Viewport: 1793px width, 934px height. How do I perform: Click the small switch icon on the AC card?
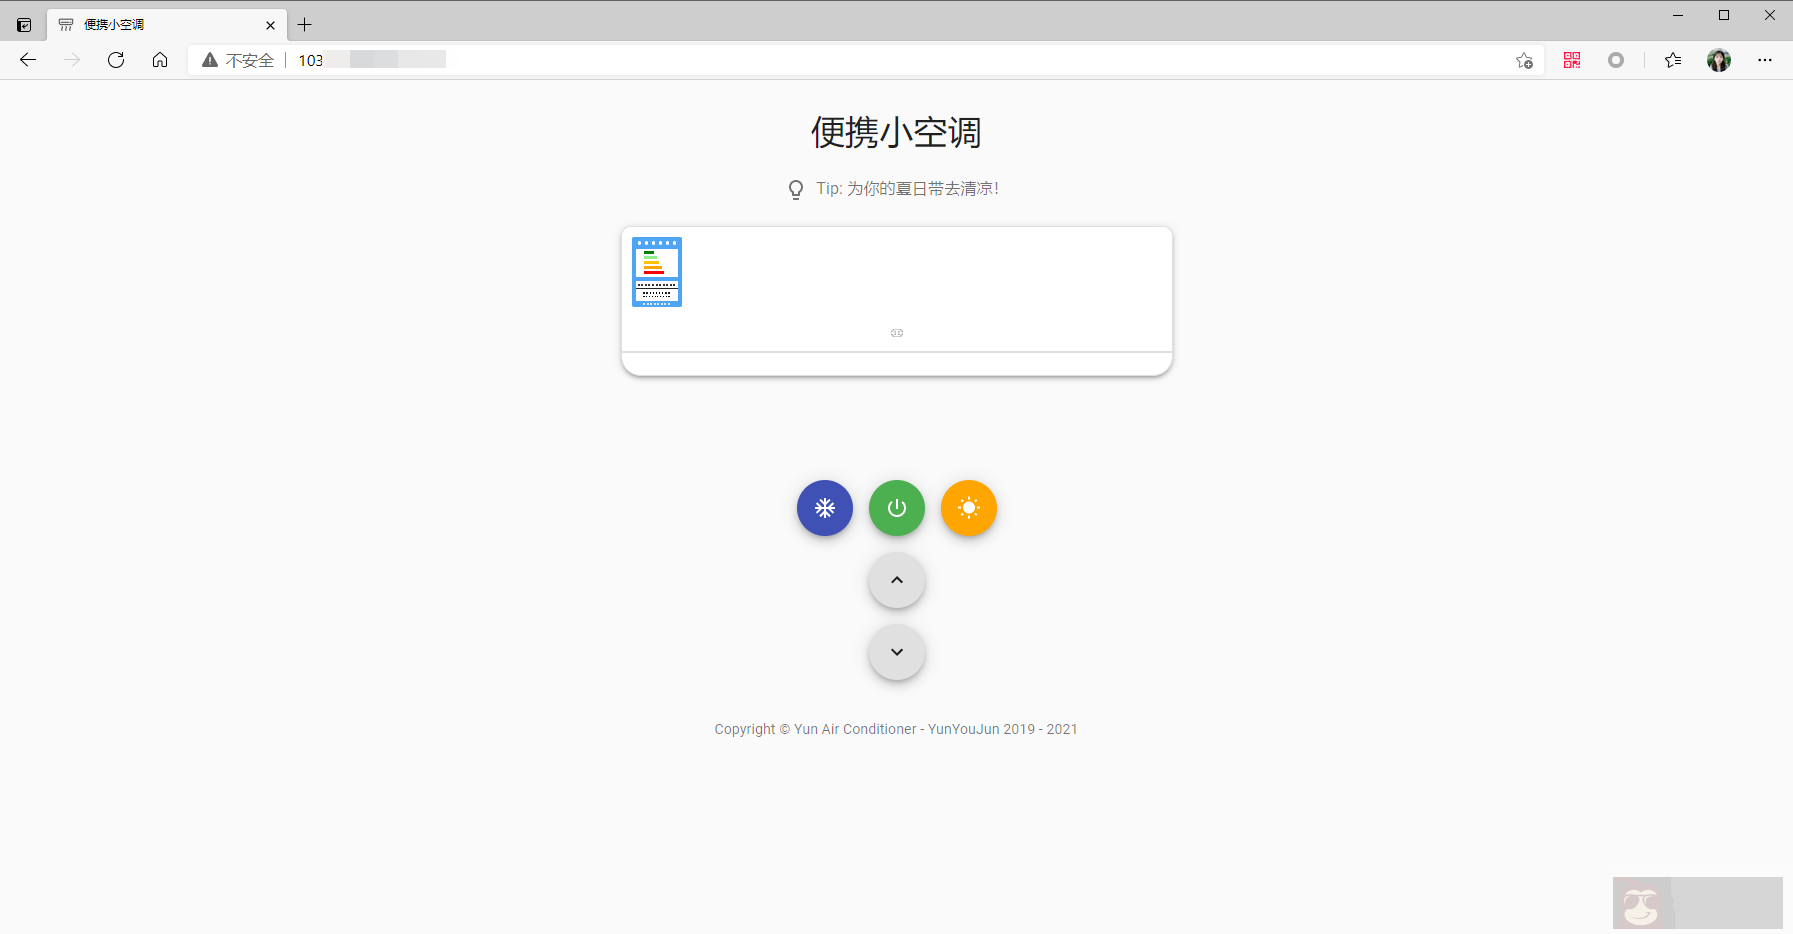point(897,333)
